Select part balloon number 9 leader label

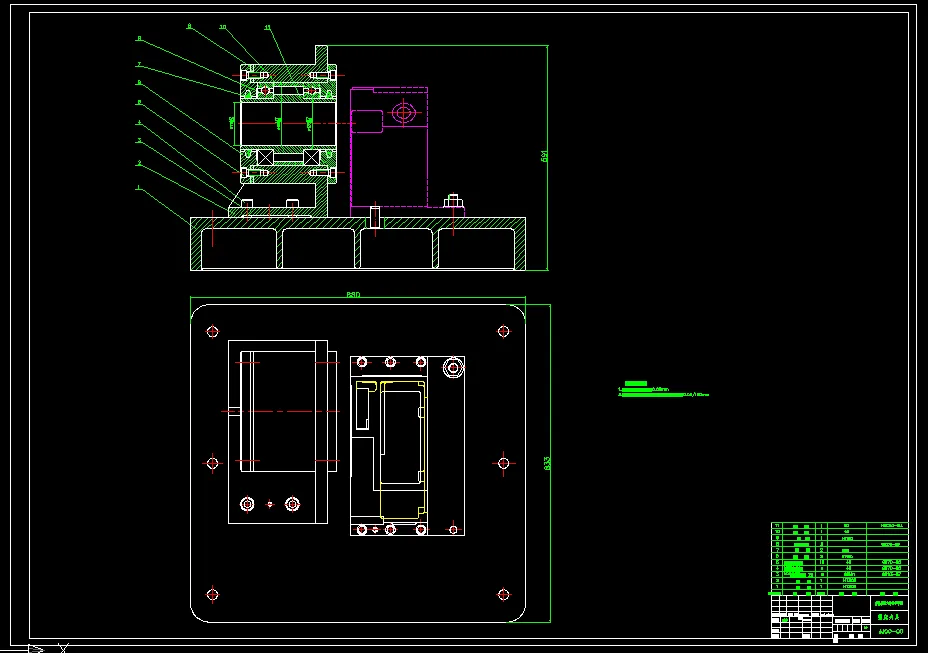coord(189,26)
